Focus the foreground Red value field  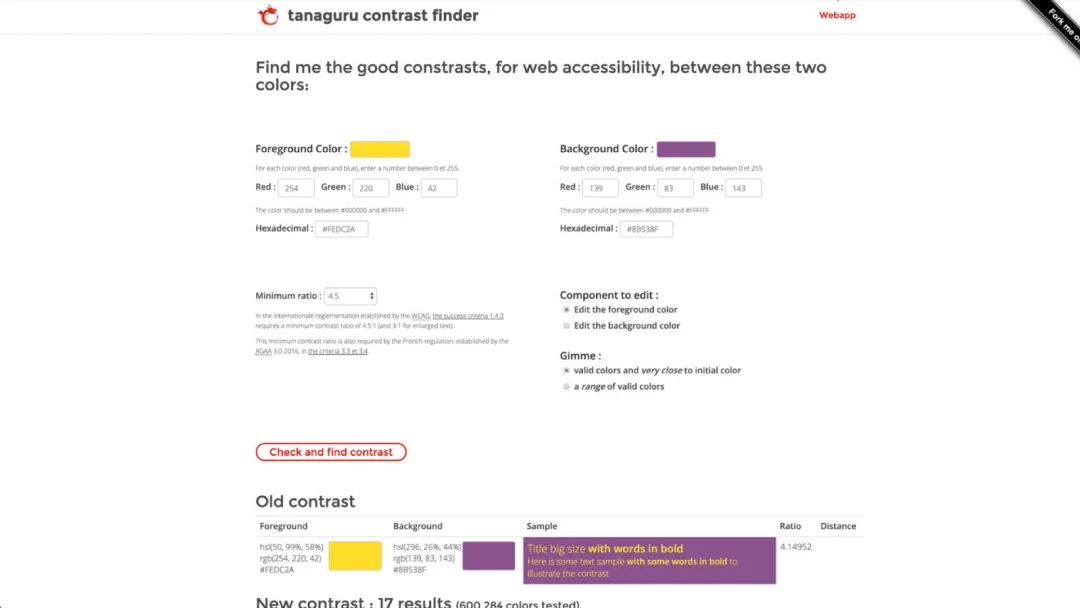point(296,187)
